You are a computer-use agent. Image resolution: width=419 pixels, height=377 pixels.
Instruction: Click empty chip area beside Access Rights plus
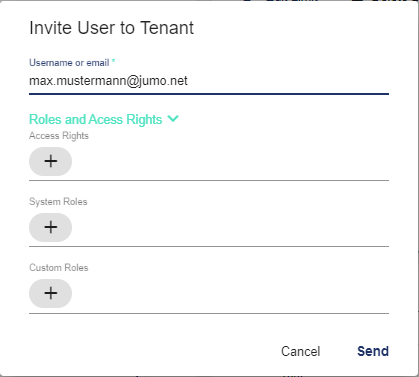pyautogui.click(x=230, y=161)
